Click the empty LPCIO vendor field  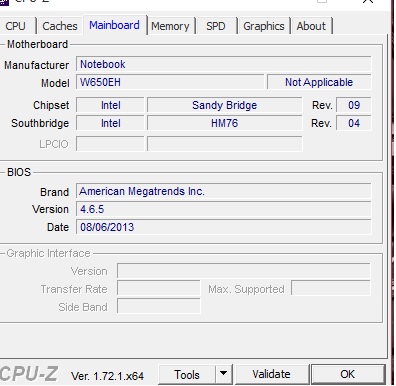click(x=110, y=144)
